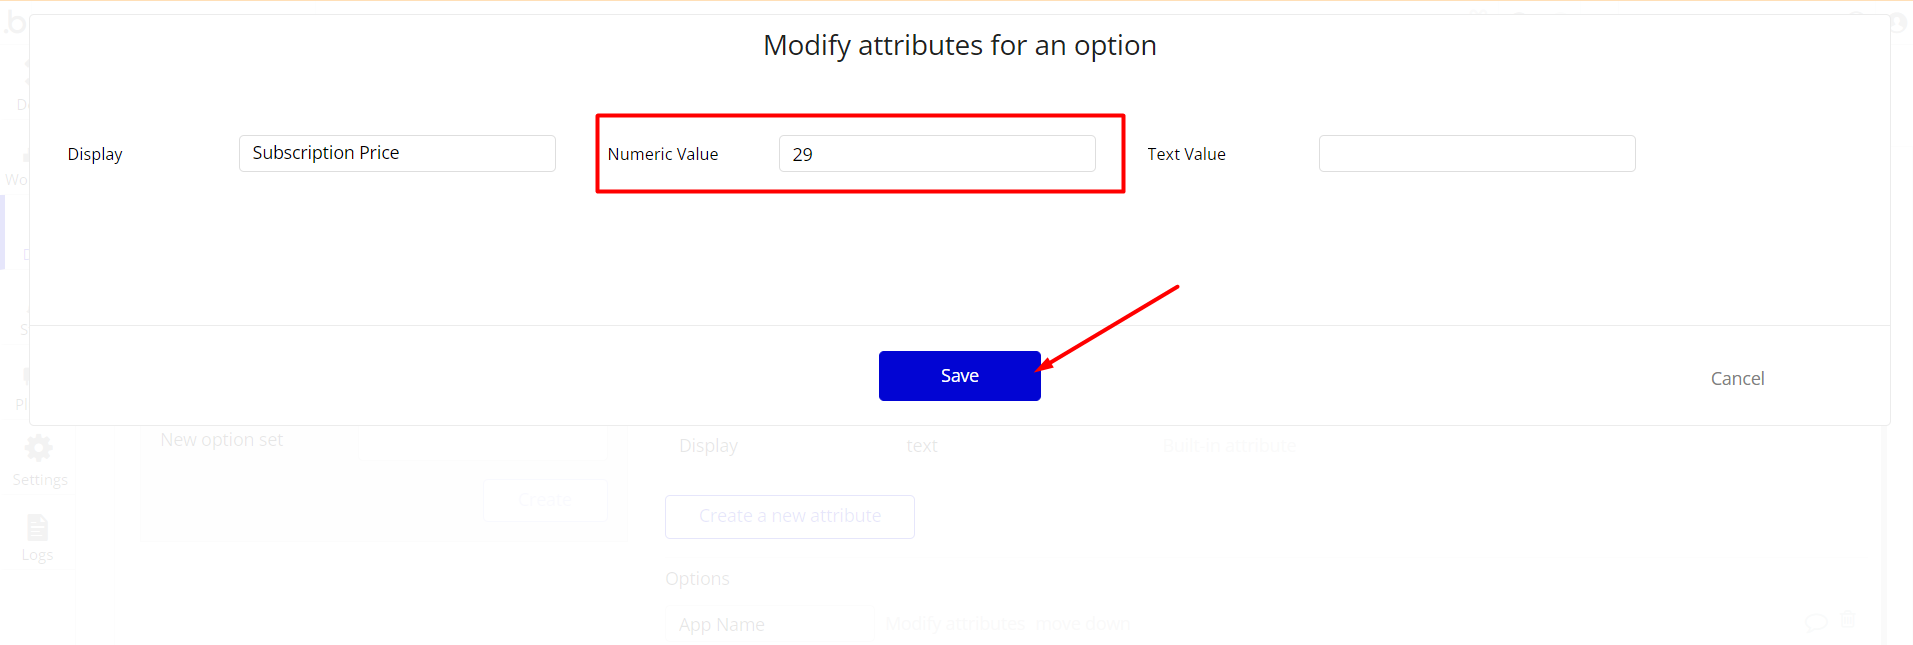Open the comment bubble icon on App Name row
The width and height of the screenshot is (1913, 645).
pyautogui.click(x=1816, y=623)
